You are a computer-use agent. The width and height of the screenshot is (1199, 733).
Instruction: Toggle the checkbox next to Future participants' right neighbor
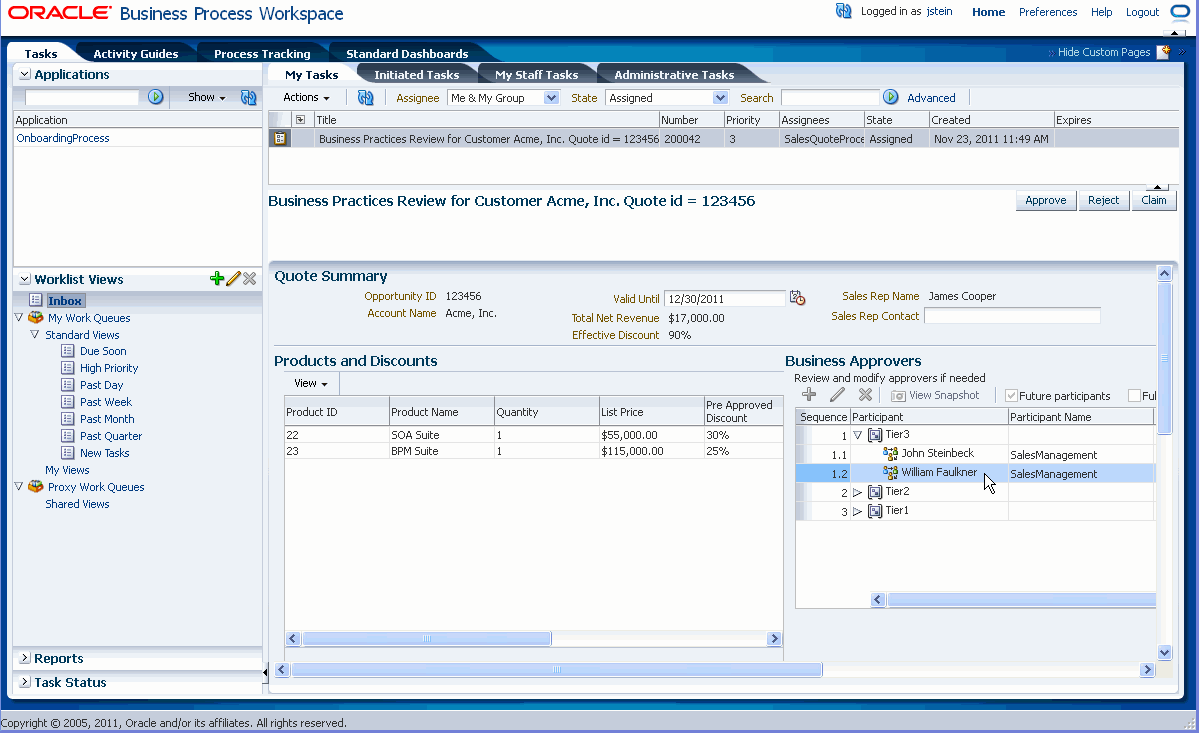point(1134,395)
